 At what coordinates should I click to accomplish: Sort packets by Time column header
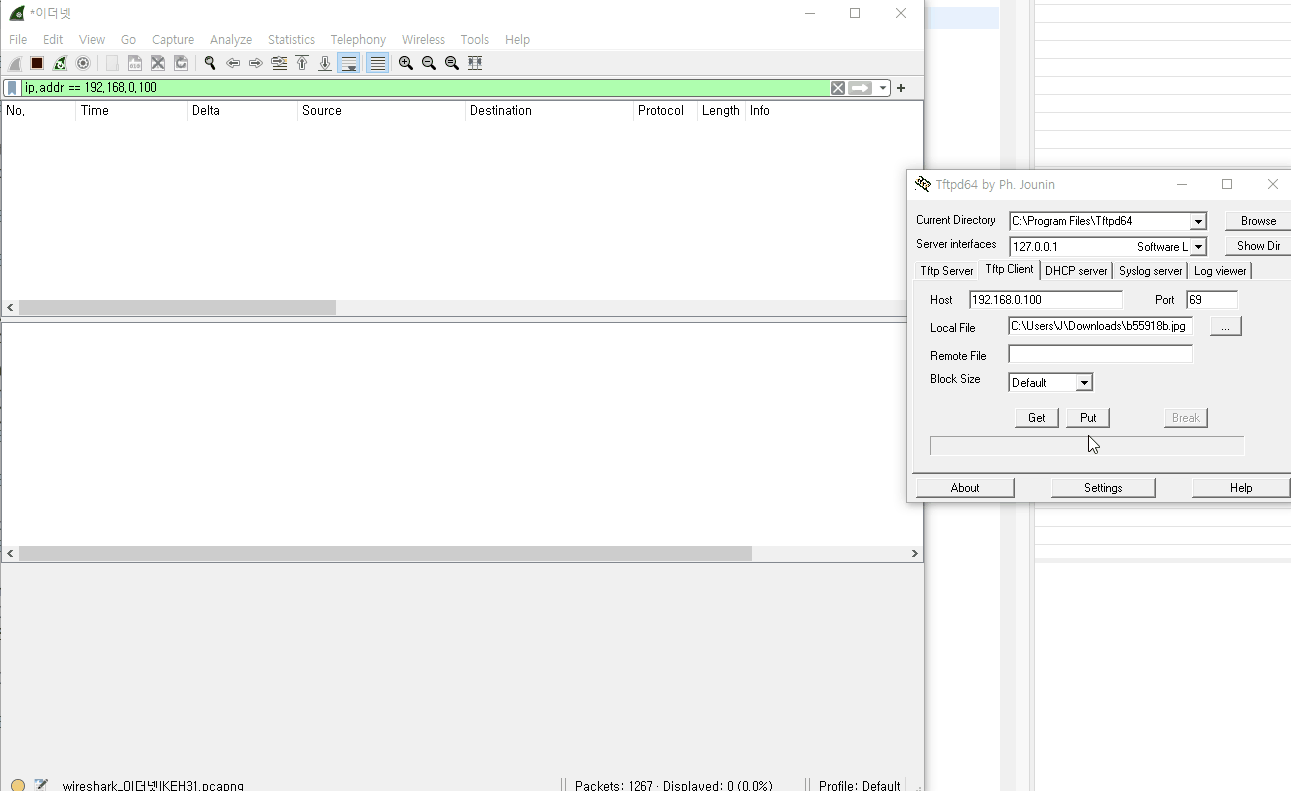132,111
